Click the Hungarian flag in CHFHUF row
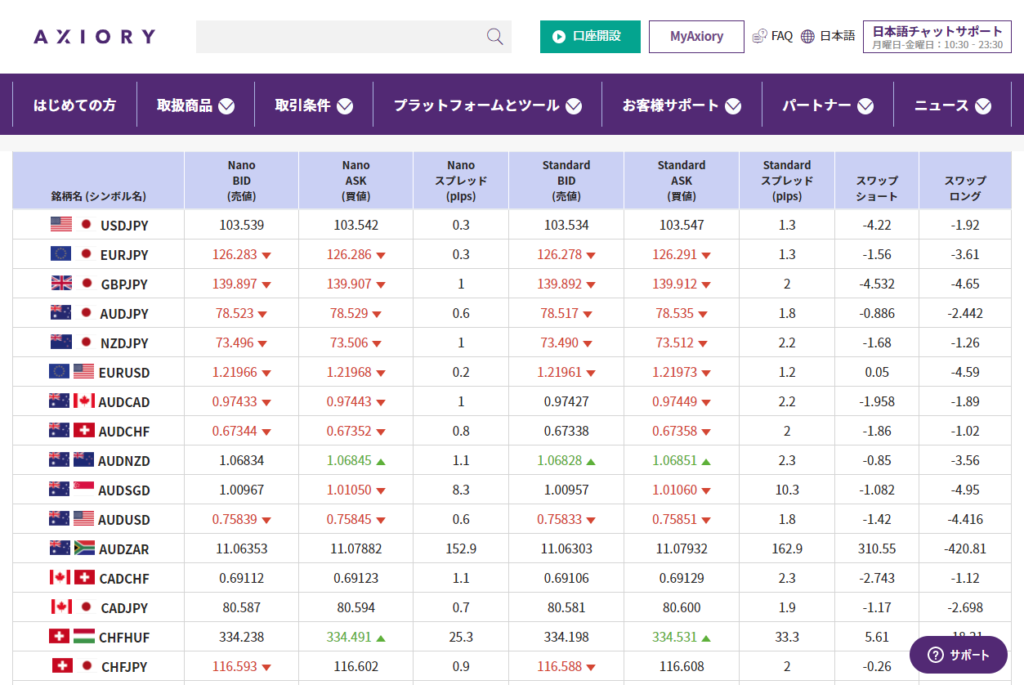This screenshot has height=685, width=1024. [84, 636]
